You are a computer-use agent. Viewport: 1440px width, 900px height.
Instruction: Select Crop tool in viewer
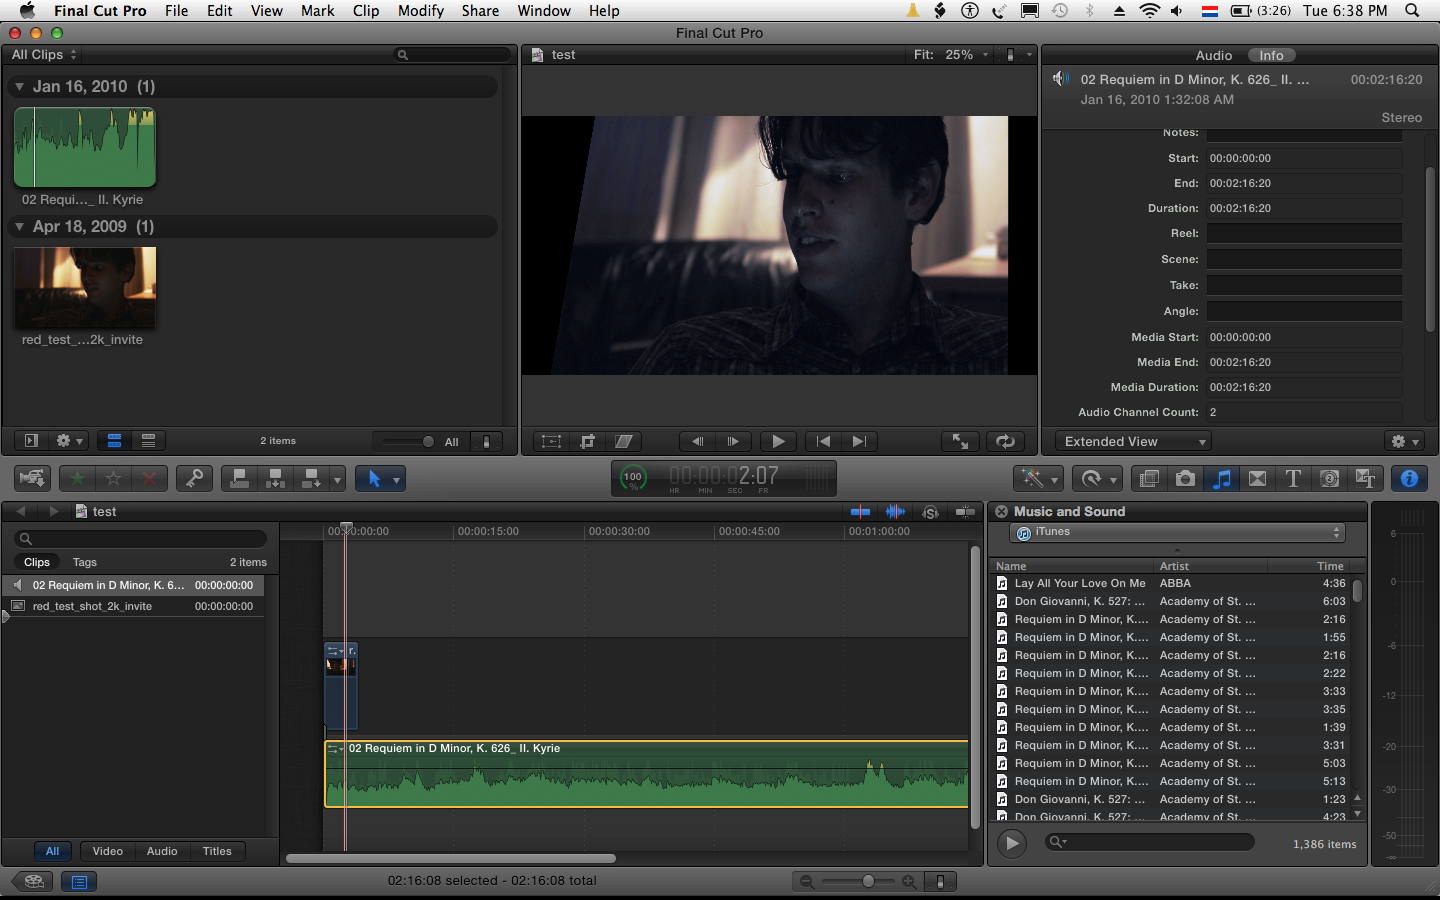pos(588,441)
